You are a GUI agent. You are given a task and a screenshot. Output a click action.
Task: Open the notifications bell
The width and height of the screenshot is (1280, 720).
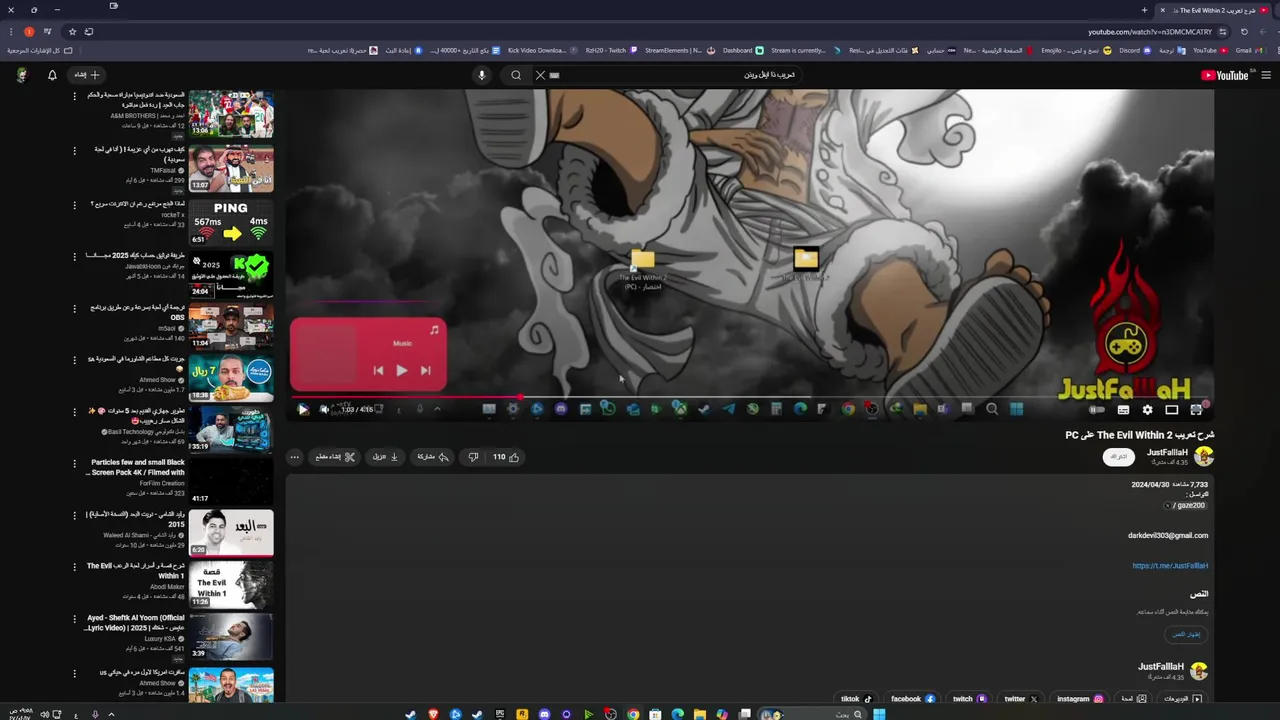52,75
